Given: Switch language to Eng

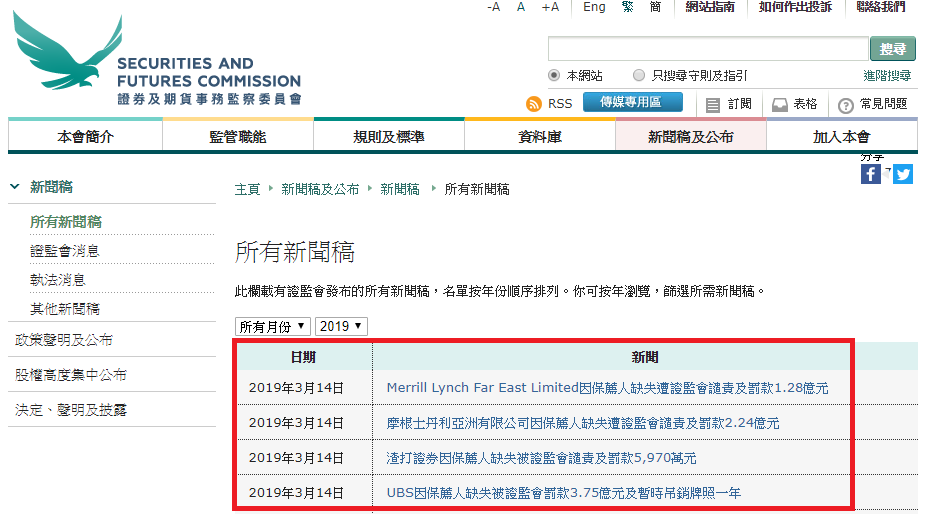Looking at the screenshot, I should coord(594,7).
